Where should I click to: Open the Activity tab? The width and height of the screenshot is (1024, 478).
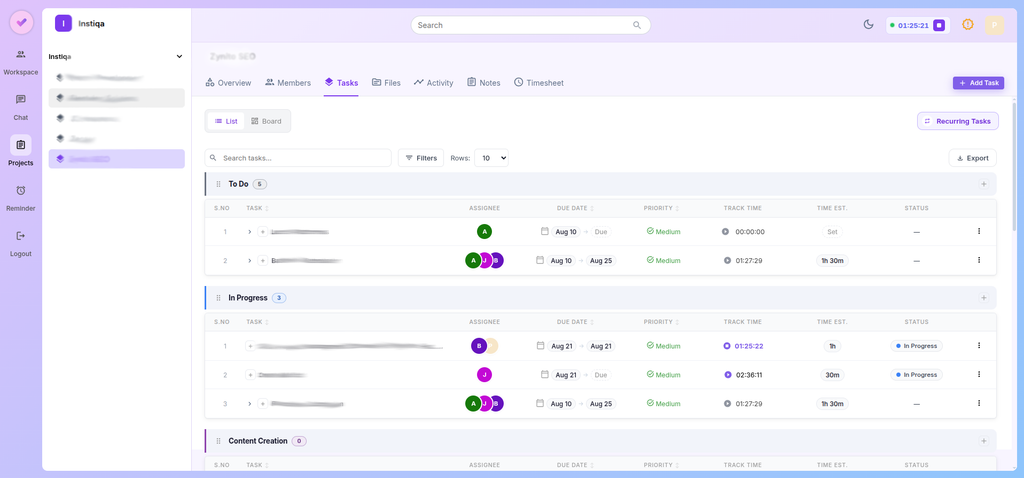pos(433,83)
